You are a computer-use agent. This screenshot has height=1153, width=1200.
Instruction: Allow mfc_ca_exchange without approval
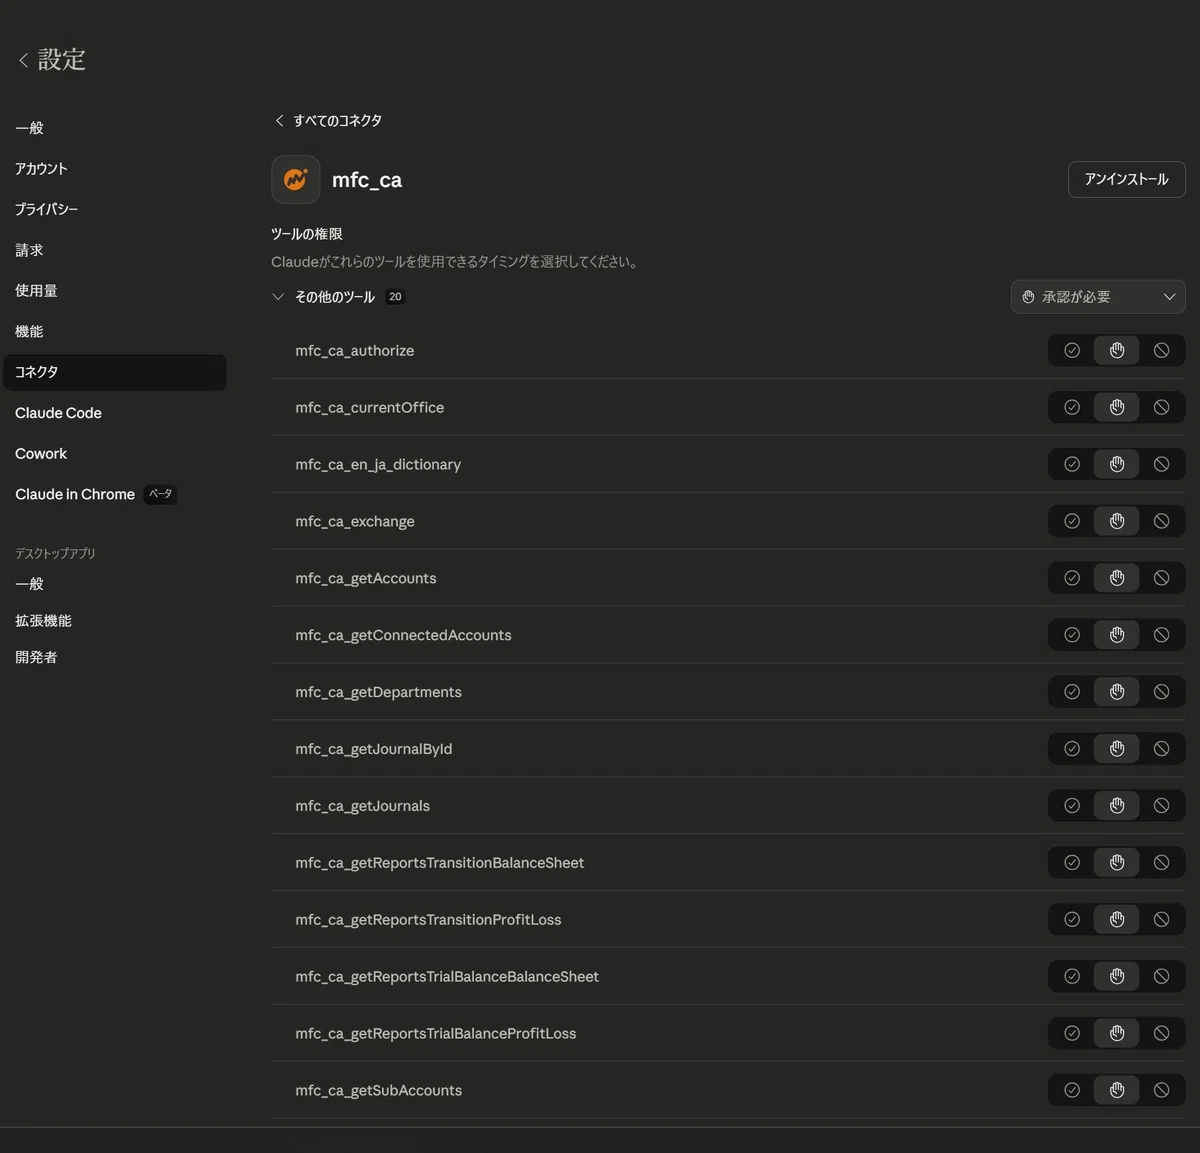pos(1072,521)
